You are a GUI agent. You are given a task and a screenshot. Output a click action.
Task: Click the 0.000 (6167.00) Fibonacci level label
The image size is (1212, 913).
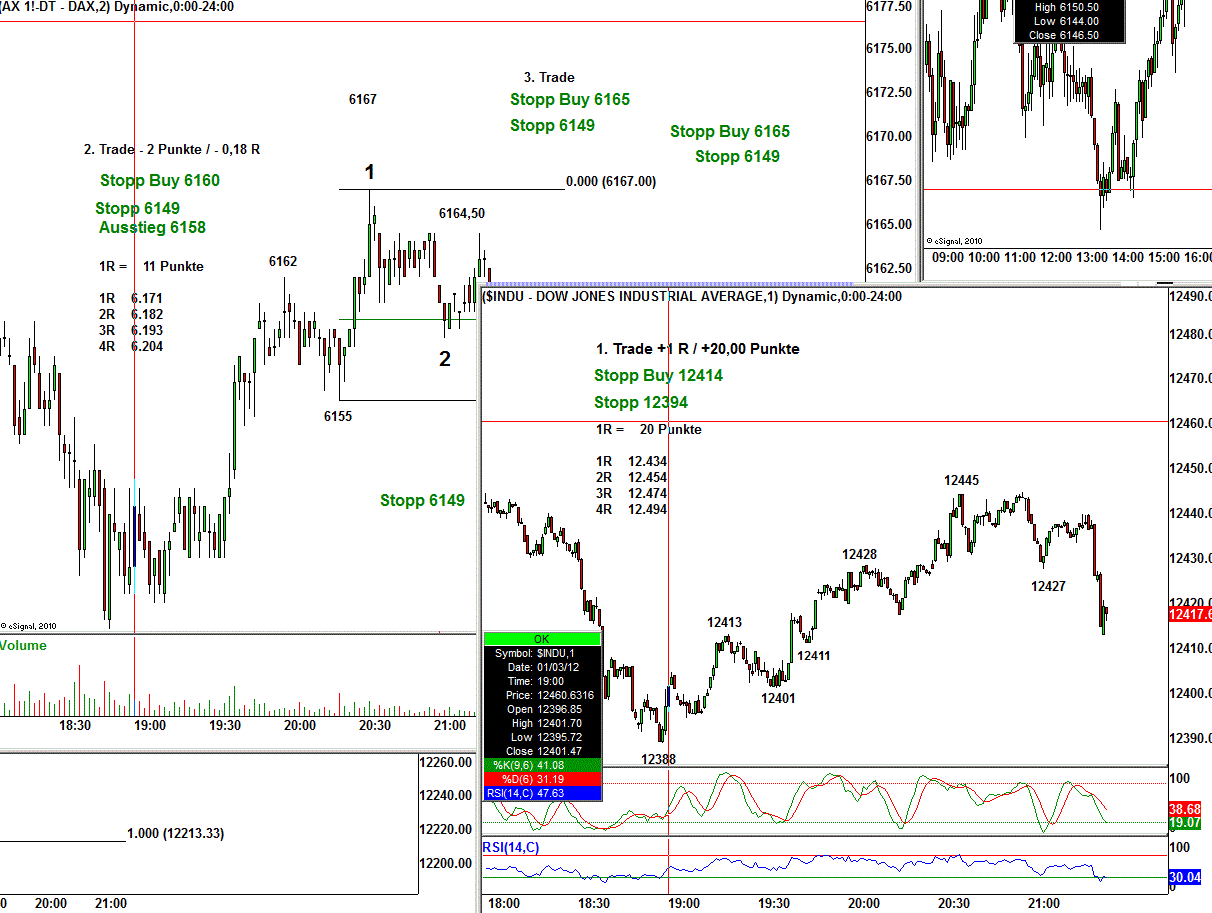tap(611, 181)
